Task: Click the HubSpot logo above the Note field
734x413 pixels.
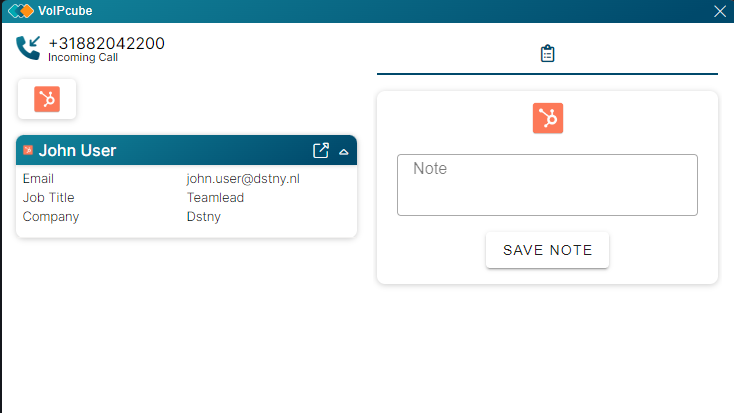Action: pyautogui.click(x=548, y=118)
